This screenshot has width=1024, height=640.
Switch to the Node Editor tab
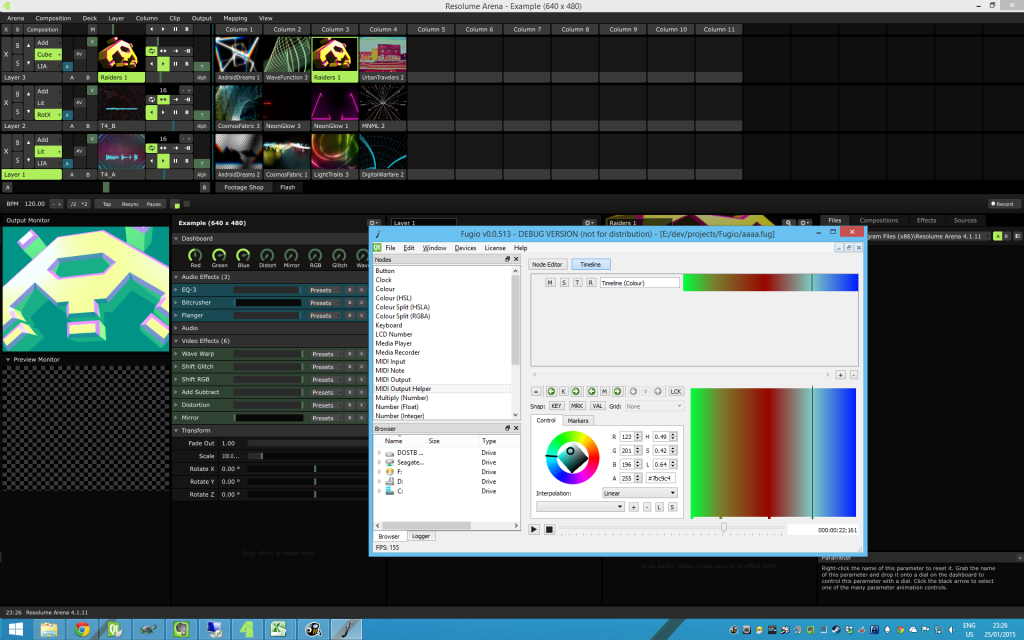pyautogui.click(x=548, y=264)
